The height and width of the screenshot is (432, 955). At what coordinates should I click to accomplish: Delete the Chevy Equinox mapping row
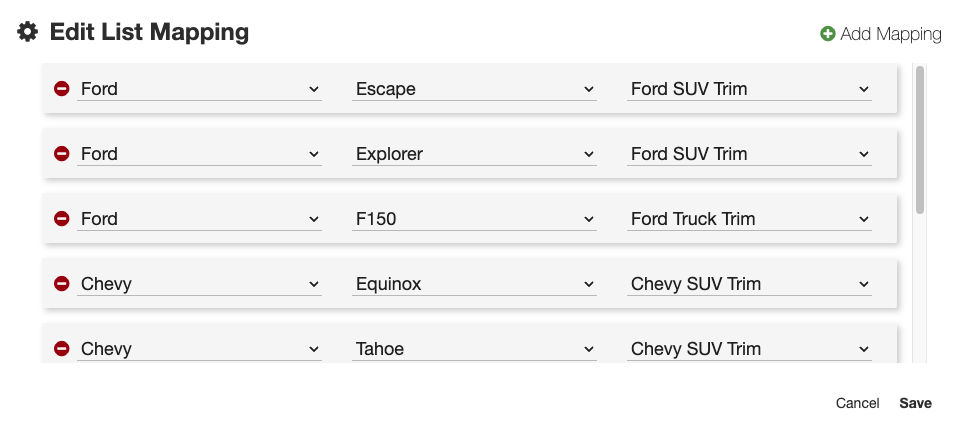(x=61, y=284)
